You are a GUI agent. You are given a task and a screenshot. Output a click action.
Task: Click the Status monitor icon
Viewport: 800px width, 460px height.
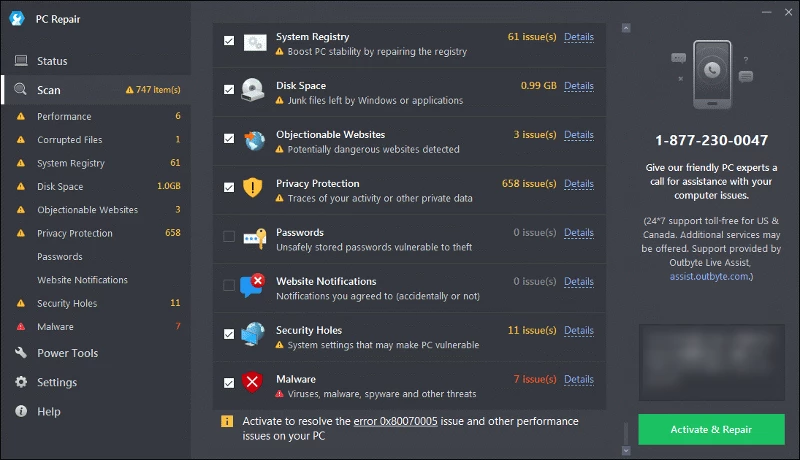[21, 61]
